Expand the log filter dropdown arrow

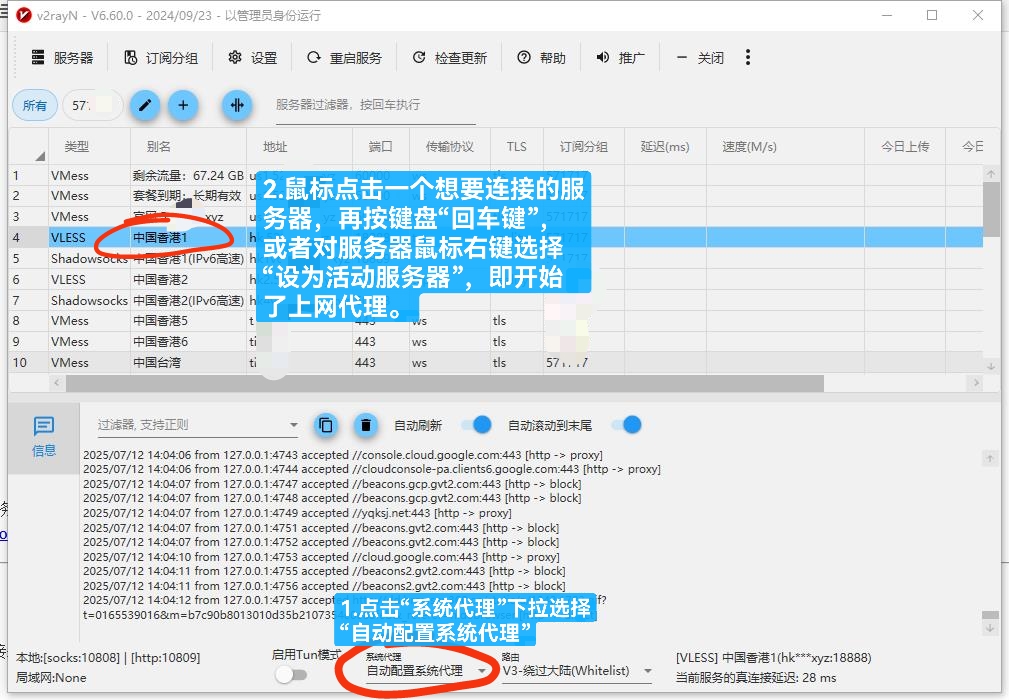[x=293, y=425]
